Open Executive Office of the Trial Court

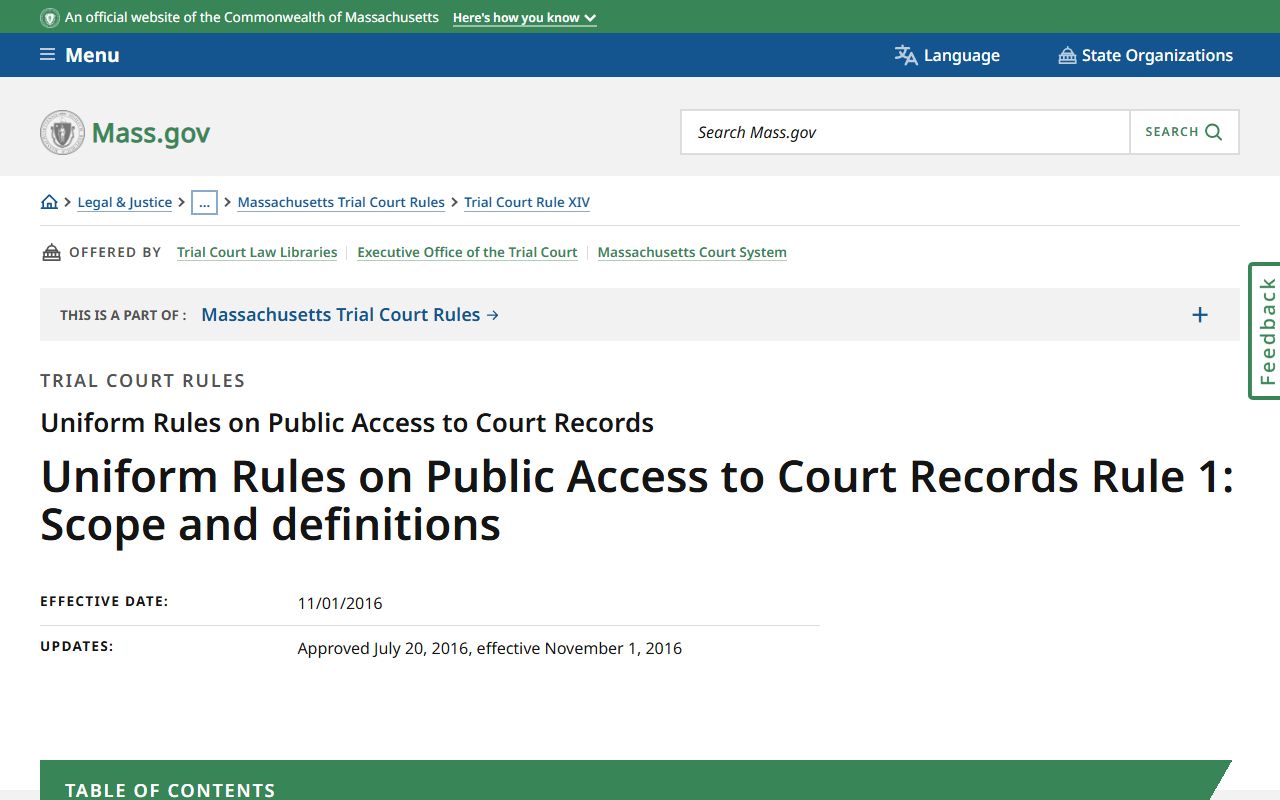point(467,252)
